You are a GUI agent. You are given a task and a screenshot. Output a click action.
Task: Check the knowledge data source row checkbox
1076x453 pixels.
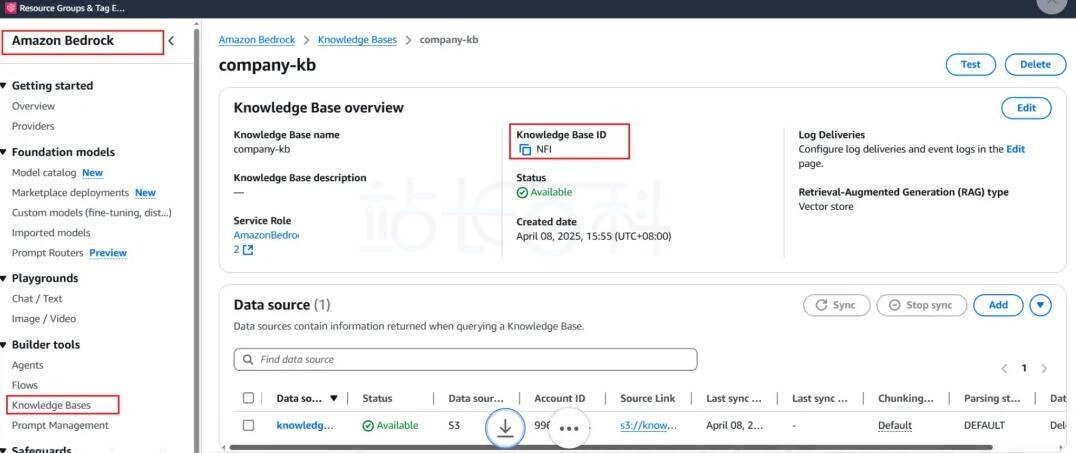(x=248, y=425)
